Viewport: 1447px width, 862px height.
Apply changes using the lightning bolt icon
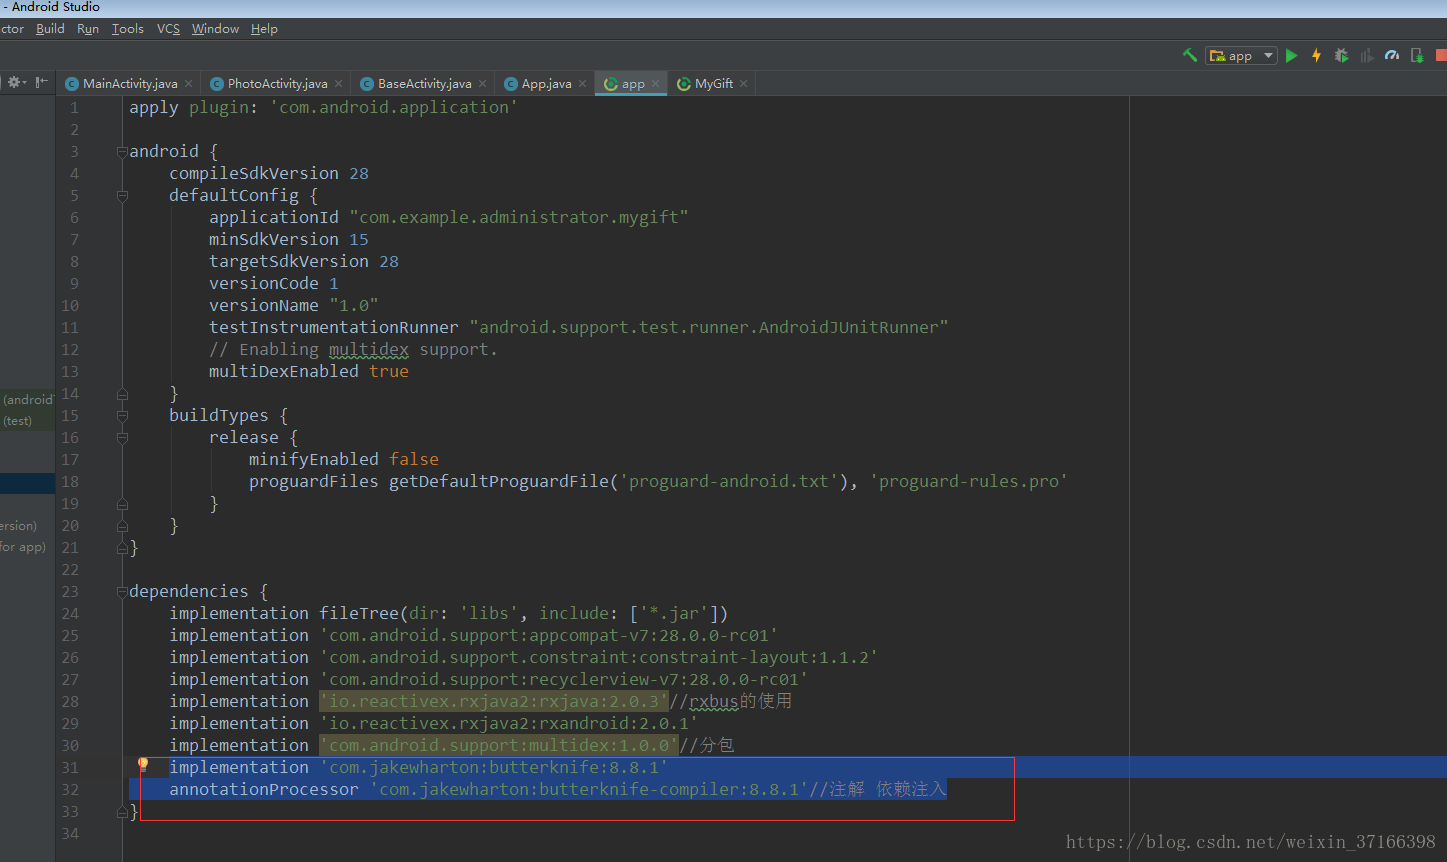tap(1317, 56)
